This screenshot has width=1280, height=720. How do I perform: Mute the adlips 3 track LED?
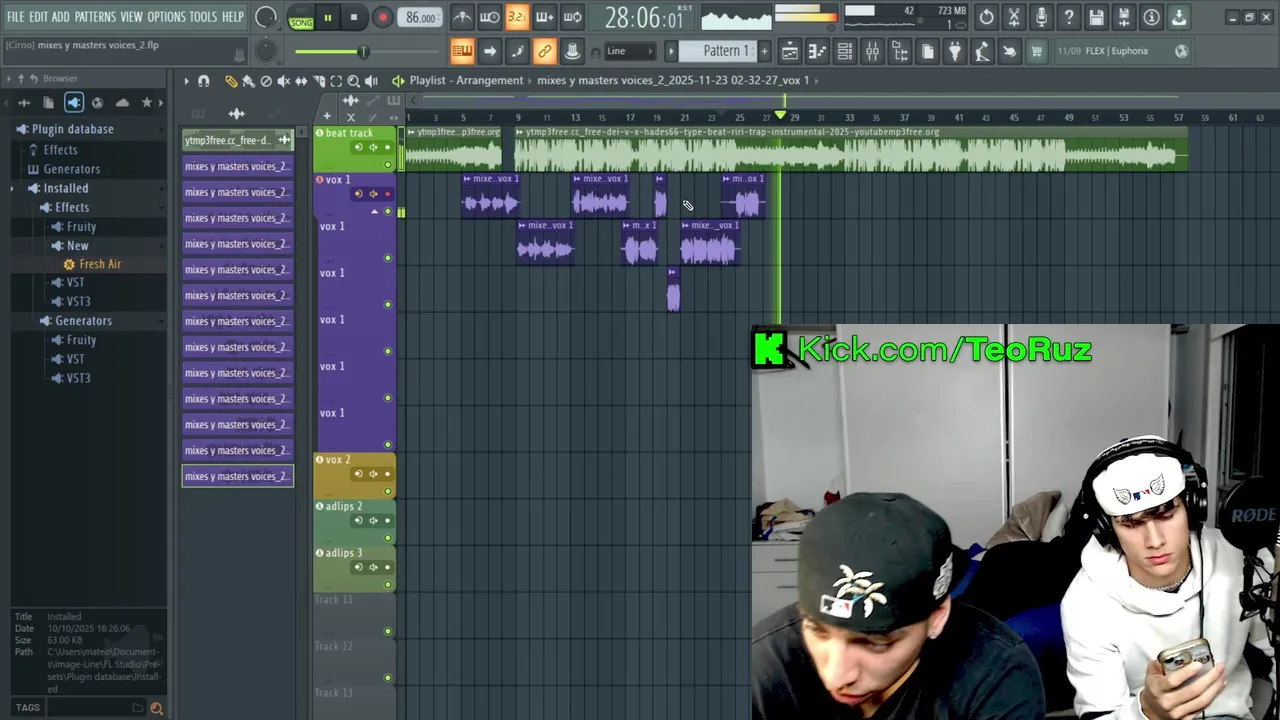coord(388,585)
